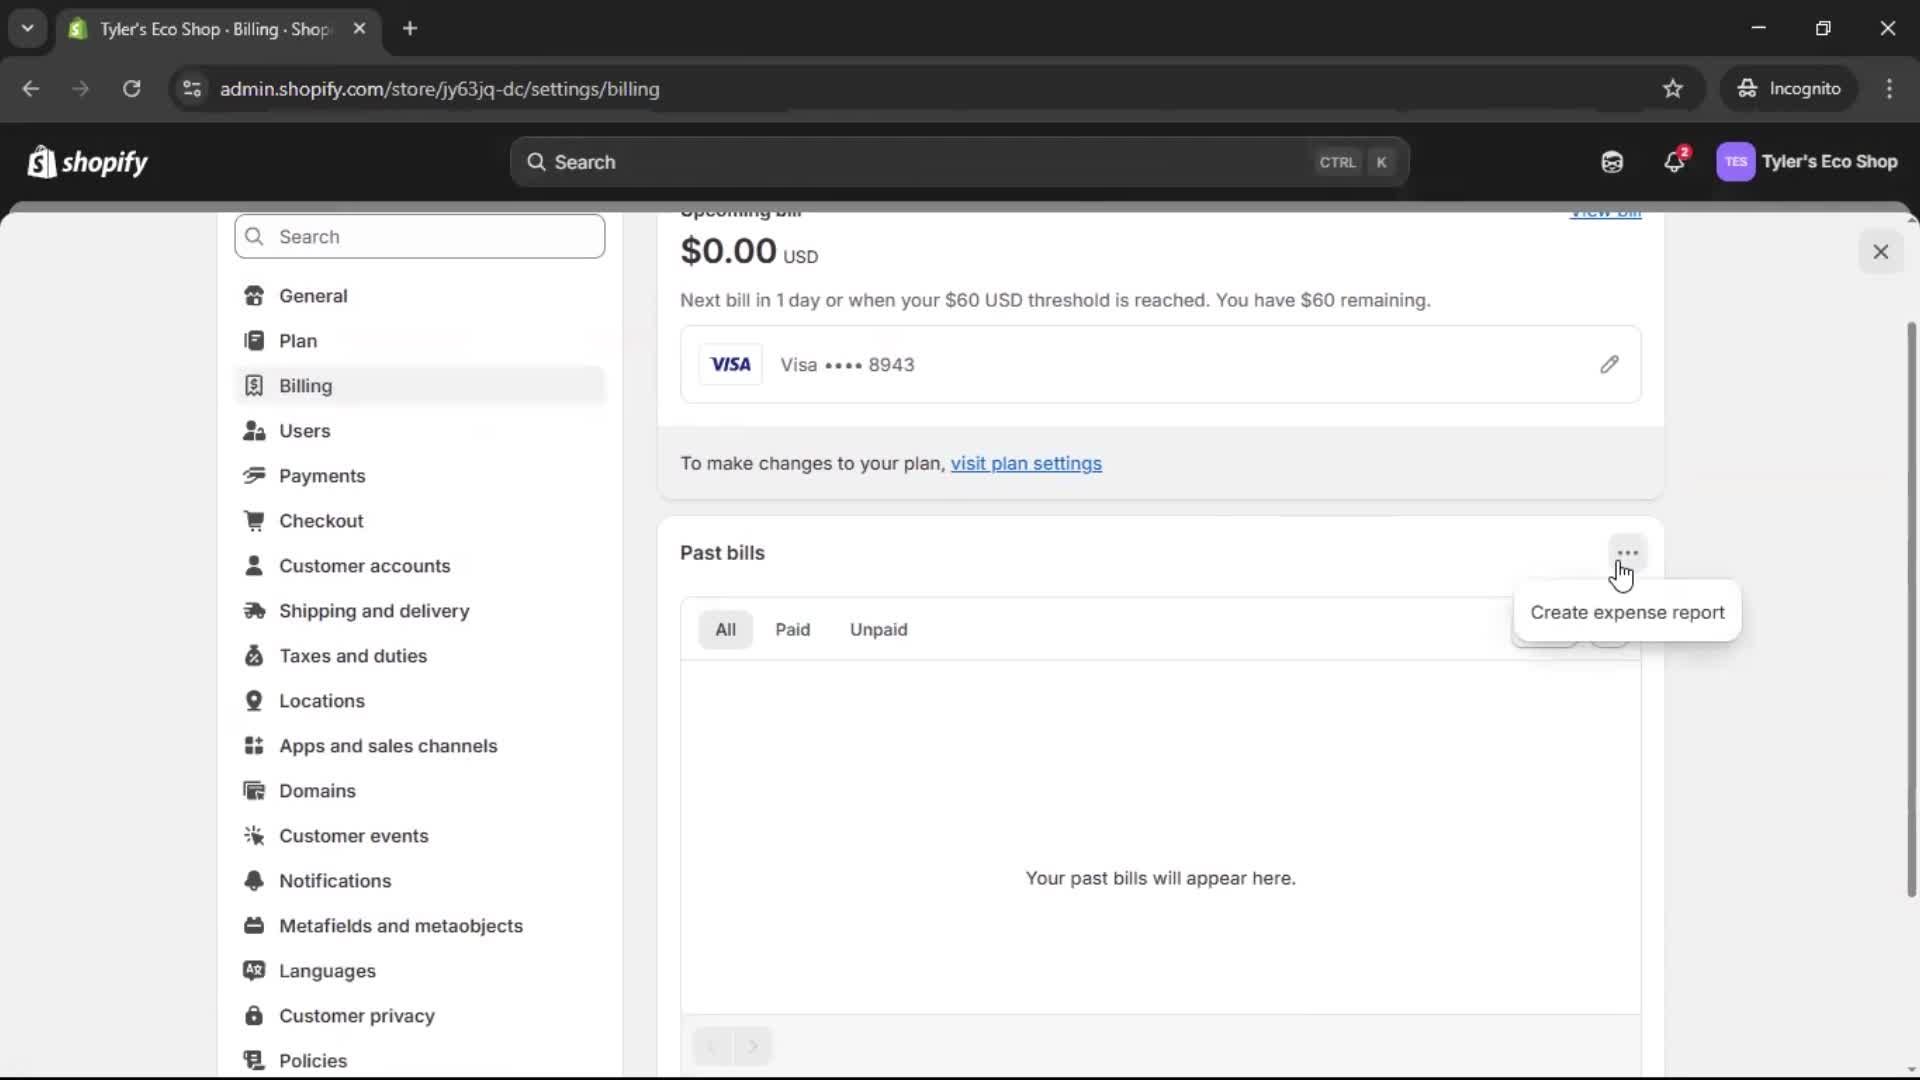
Task: Type in the settings Search field
Action: point(420,236)
